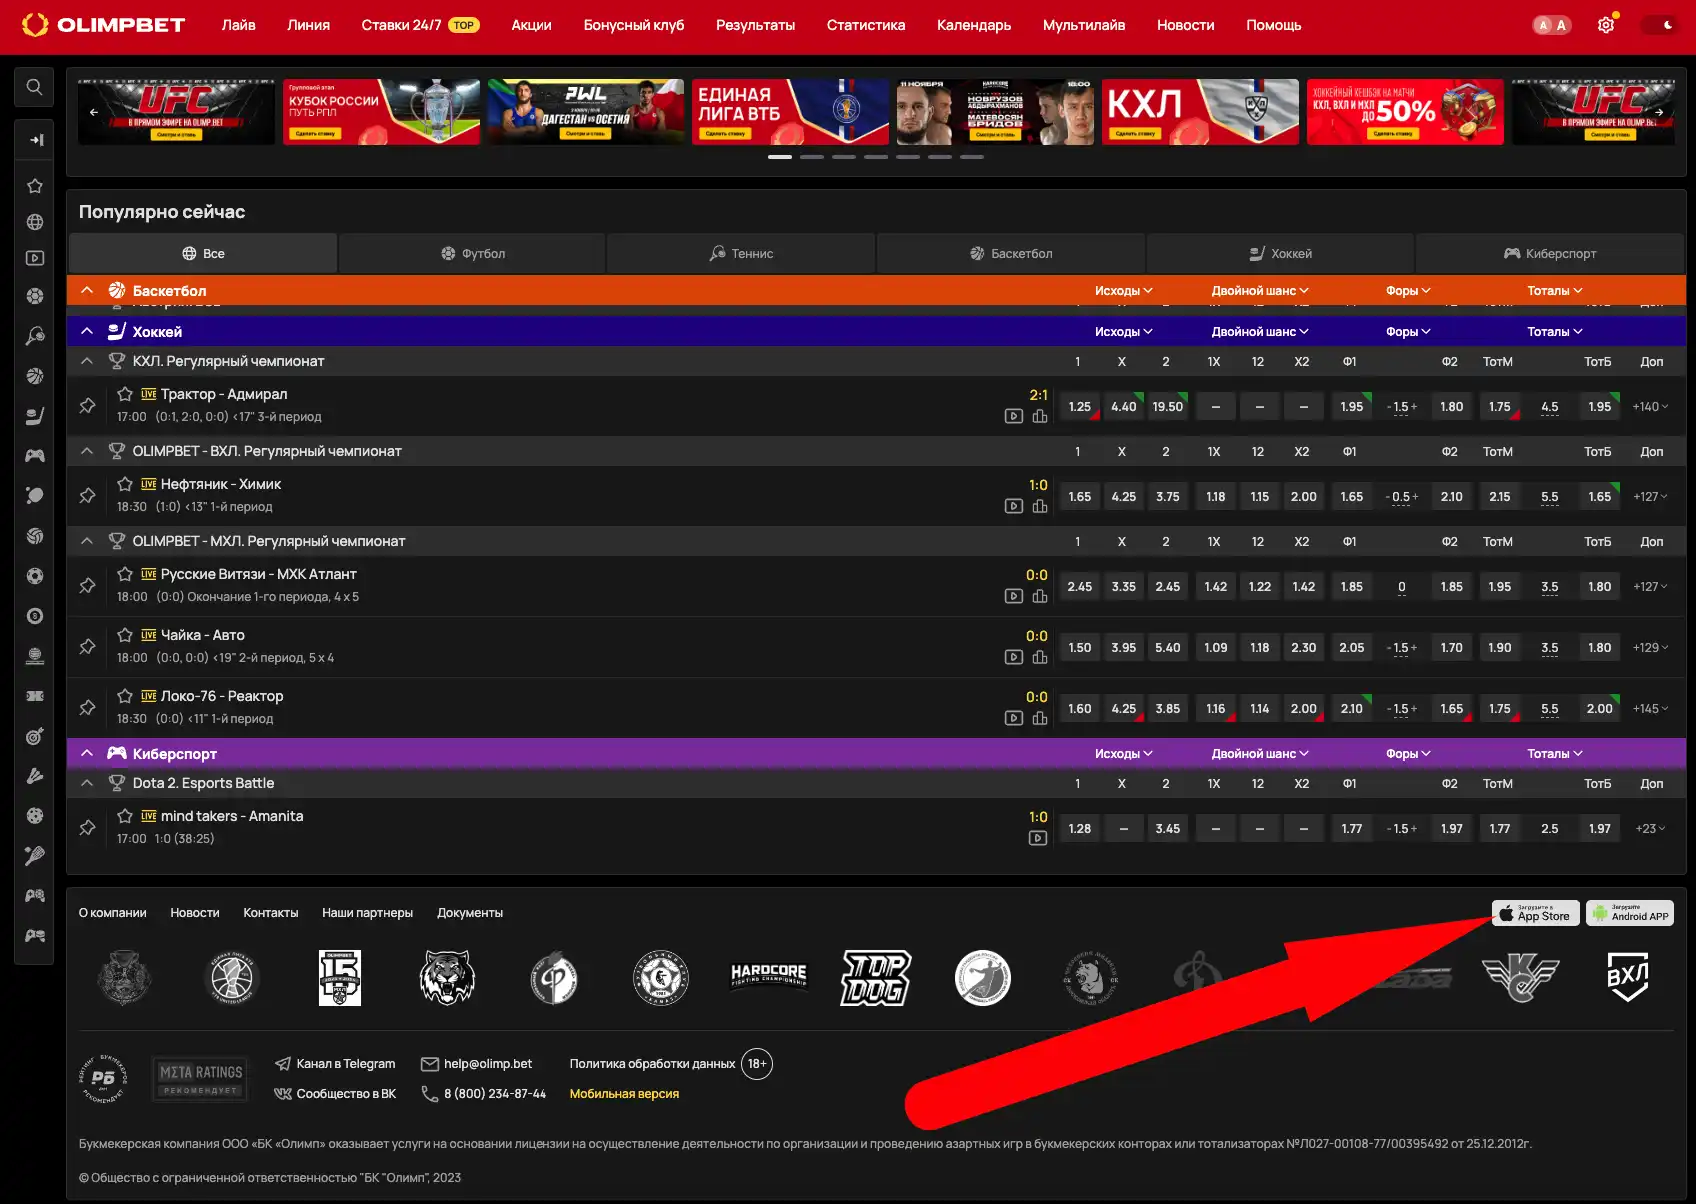The width and height of the screenshot is (1696, 1204).
Task: Collapse the Хоккей section
Action: 87,331
